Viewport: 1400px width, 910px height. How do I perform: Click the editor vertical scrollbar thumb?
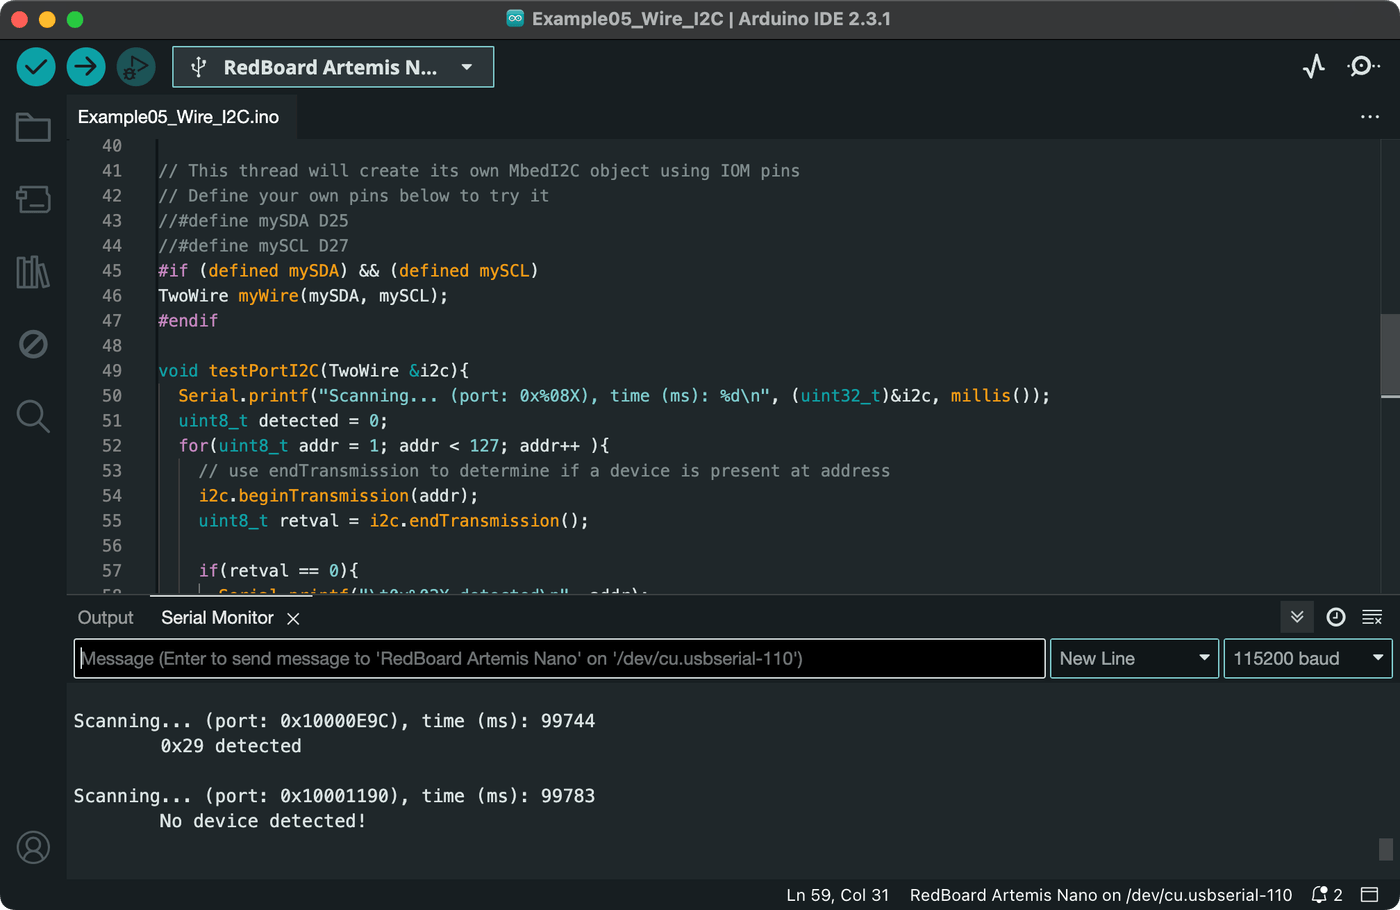(1390, 356)
